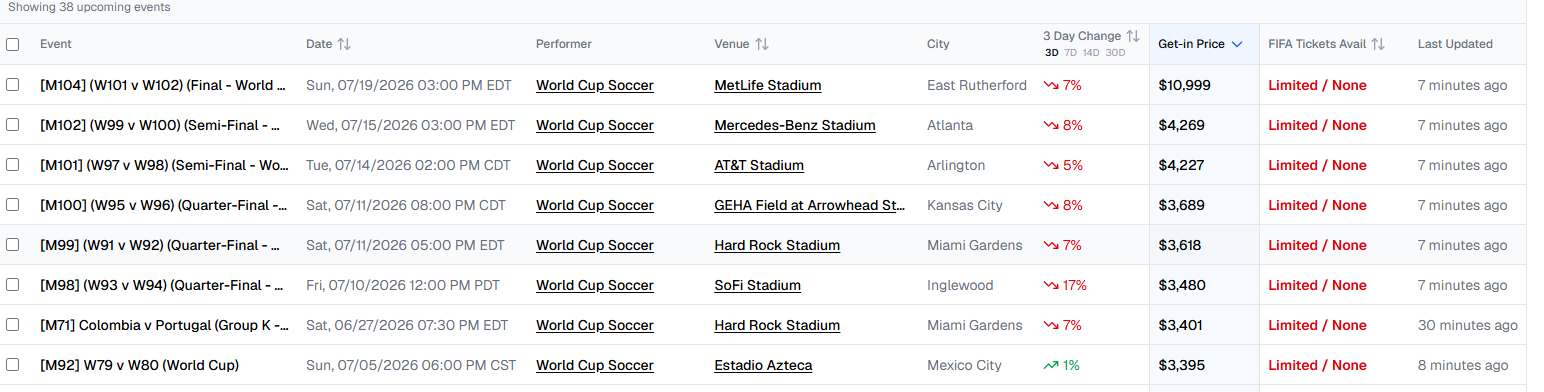1544x392 pixels.
Task: Select the 14D change period
Action: coord(1090,53)
